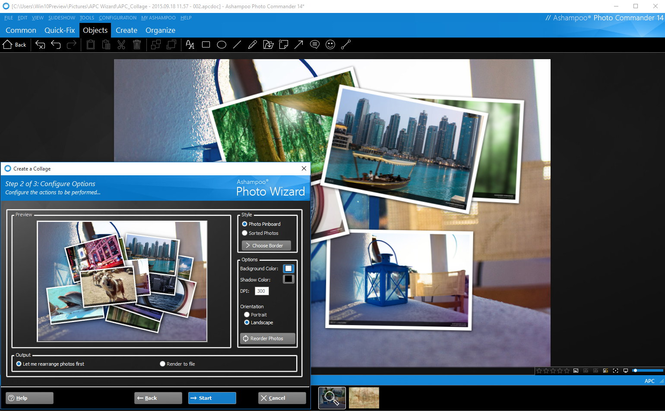
Task: Click the first rating star
Action: point(539,371)
